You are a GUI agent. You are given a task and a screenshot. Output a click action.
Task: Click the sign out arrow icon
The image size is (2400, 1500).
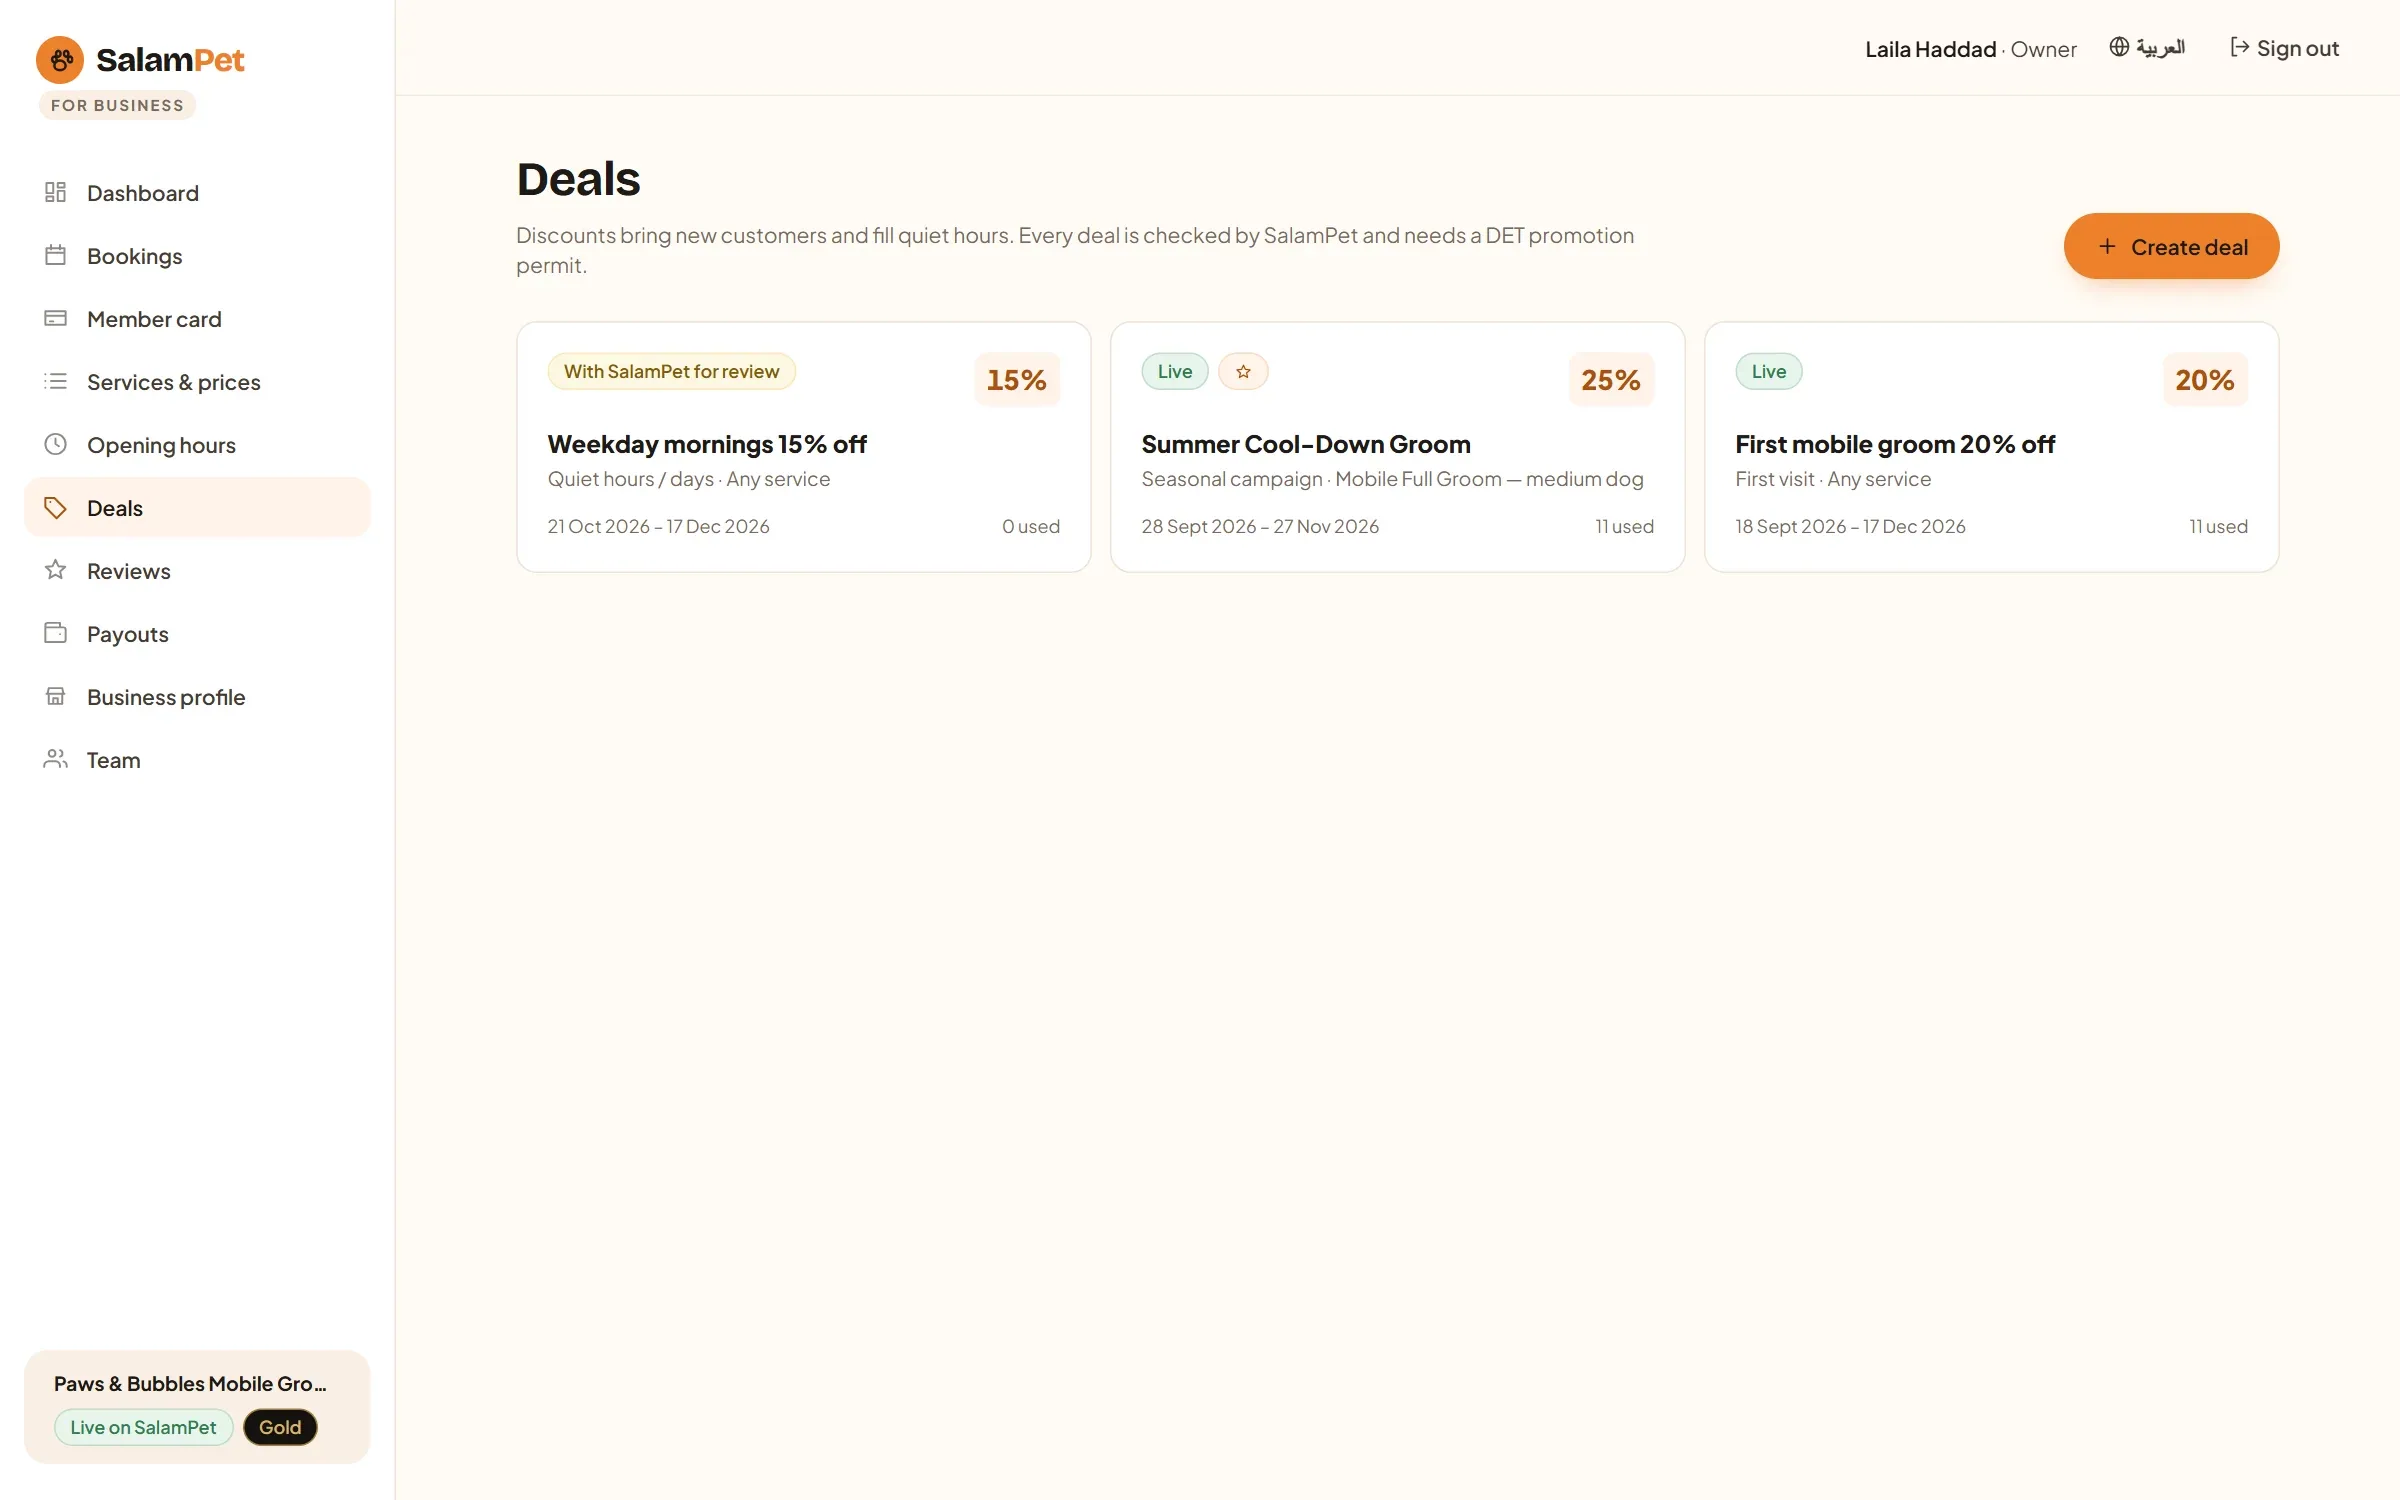pos(2240,47)
